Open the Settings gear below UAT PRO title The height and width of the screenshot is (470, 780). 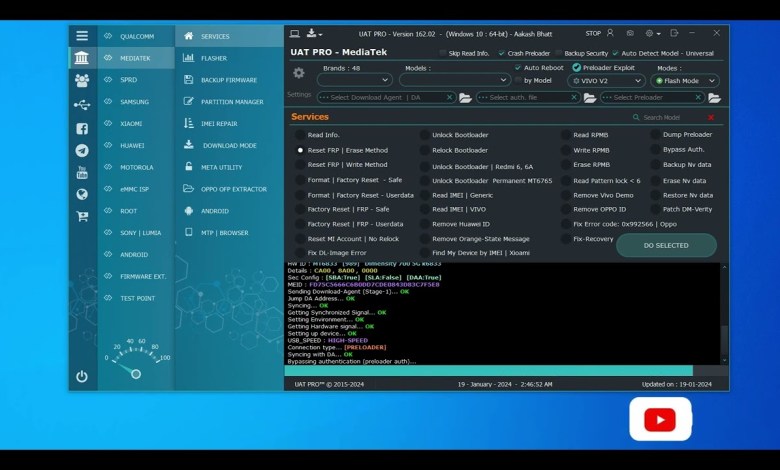298,73
